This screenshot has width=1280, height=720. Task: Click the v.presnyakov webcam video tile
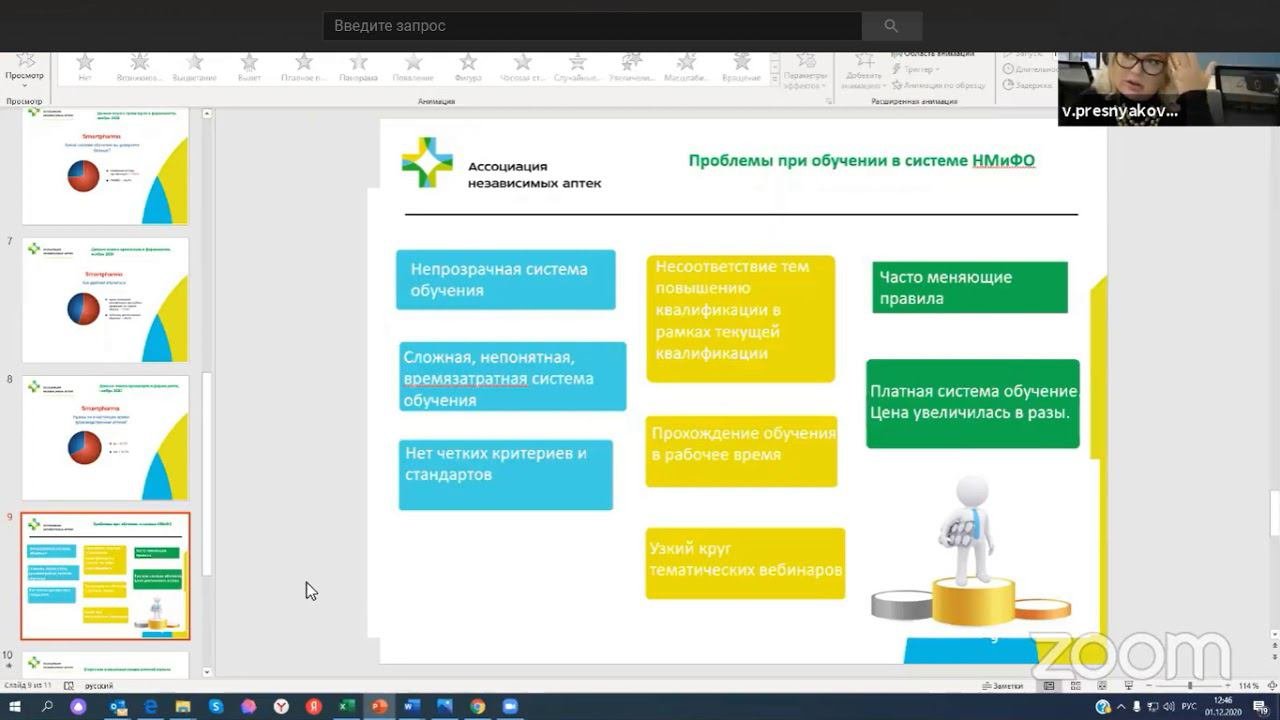(1169, 88)
